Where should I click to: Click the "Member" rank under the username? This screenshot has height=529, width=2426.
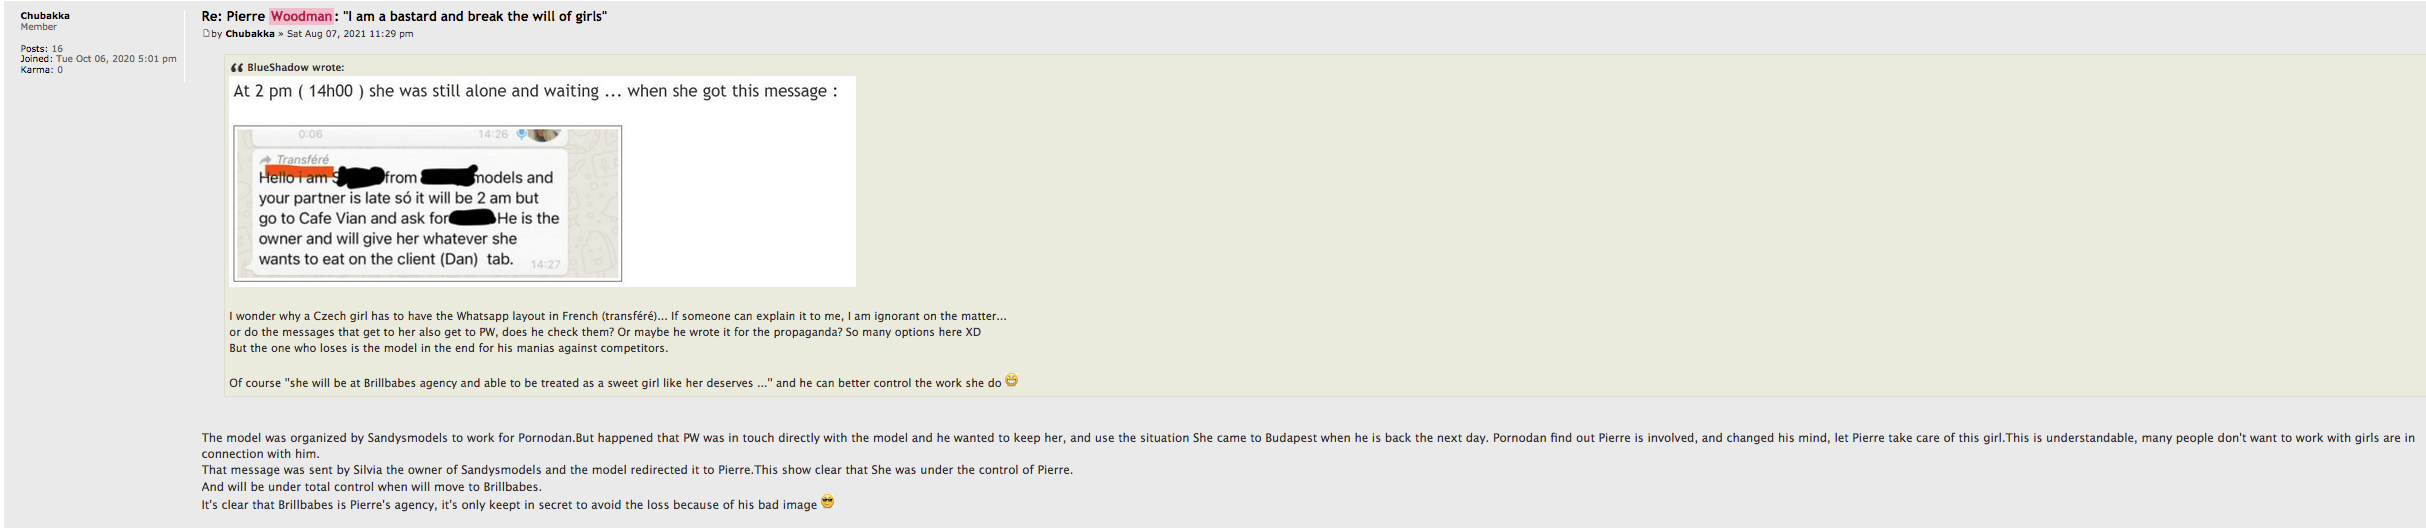point(39,27)
